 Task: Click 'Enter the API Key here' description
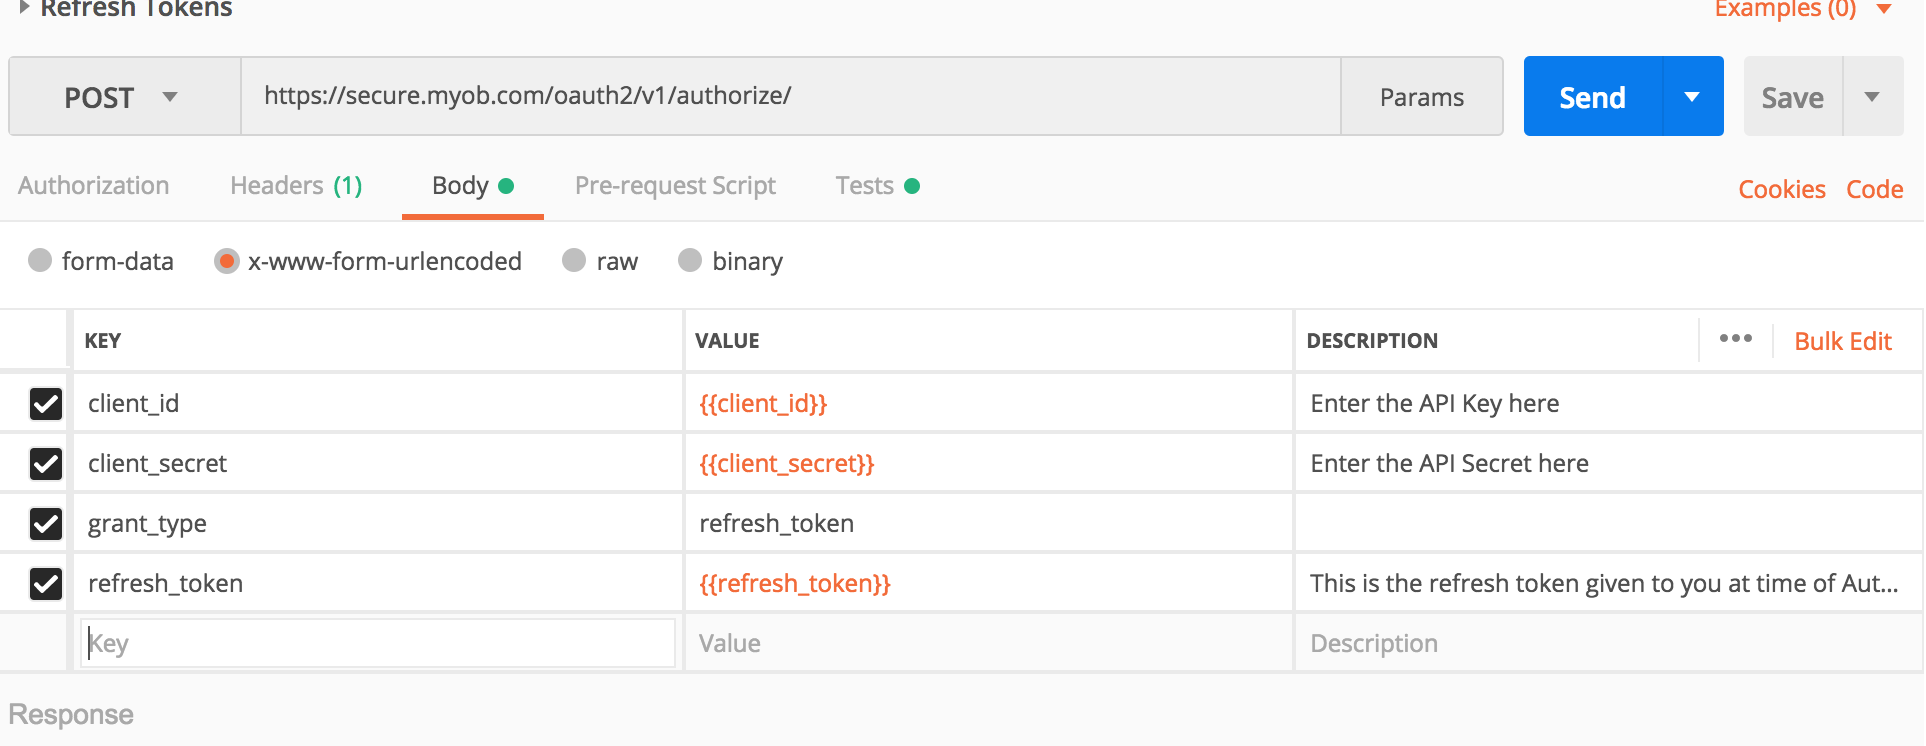coord(1434,404)
